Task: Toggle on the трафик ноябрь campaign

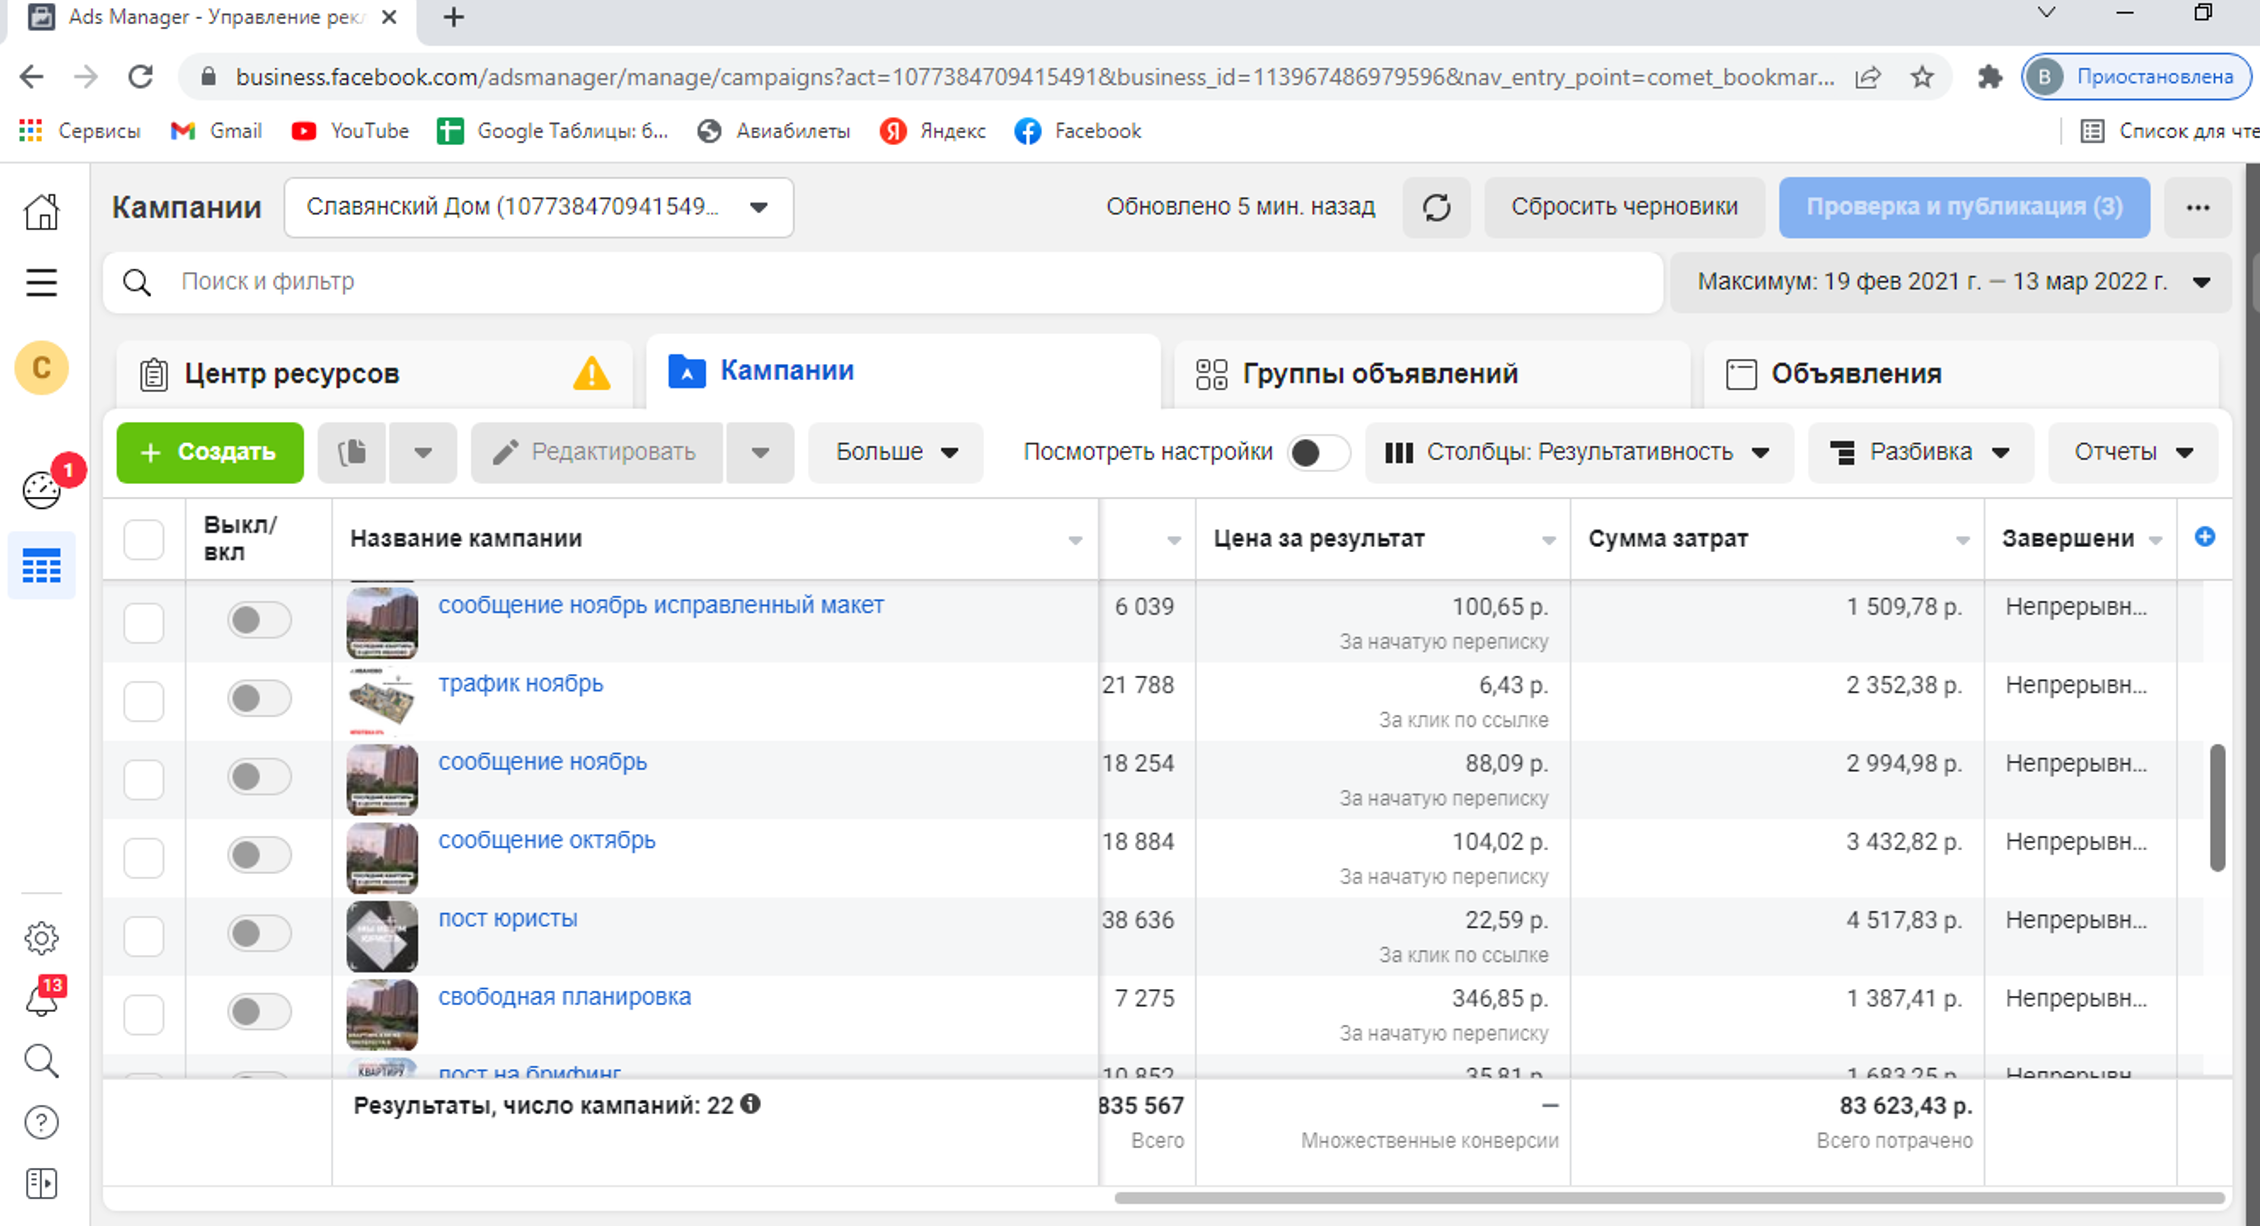Action: (259, 698)
